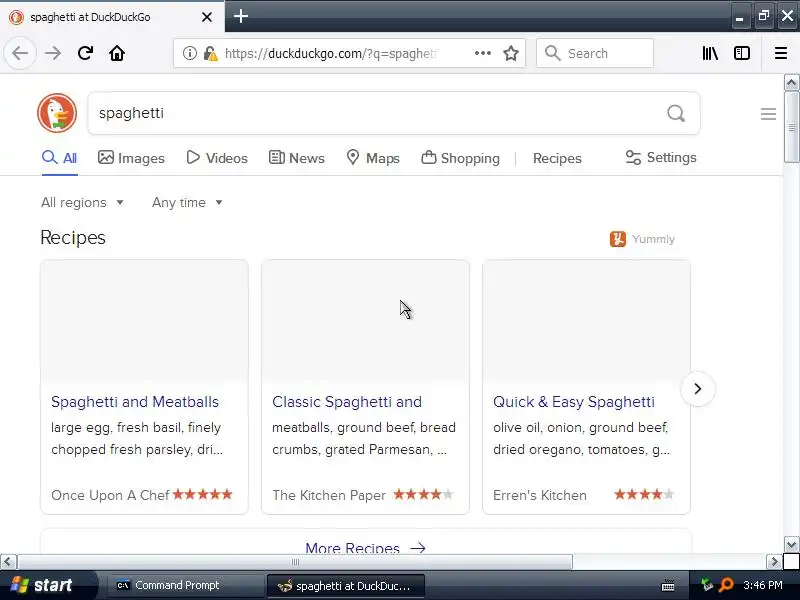
Task: Select the spaghetti at DuckDuckGo taskbar button
Action: 346,586
